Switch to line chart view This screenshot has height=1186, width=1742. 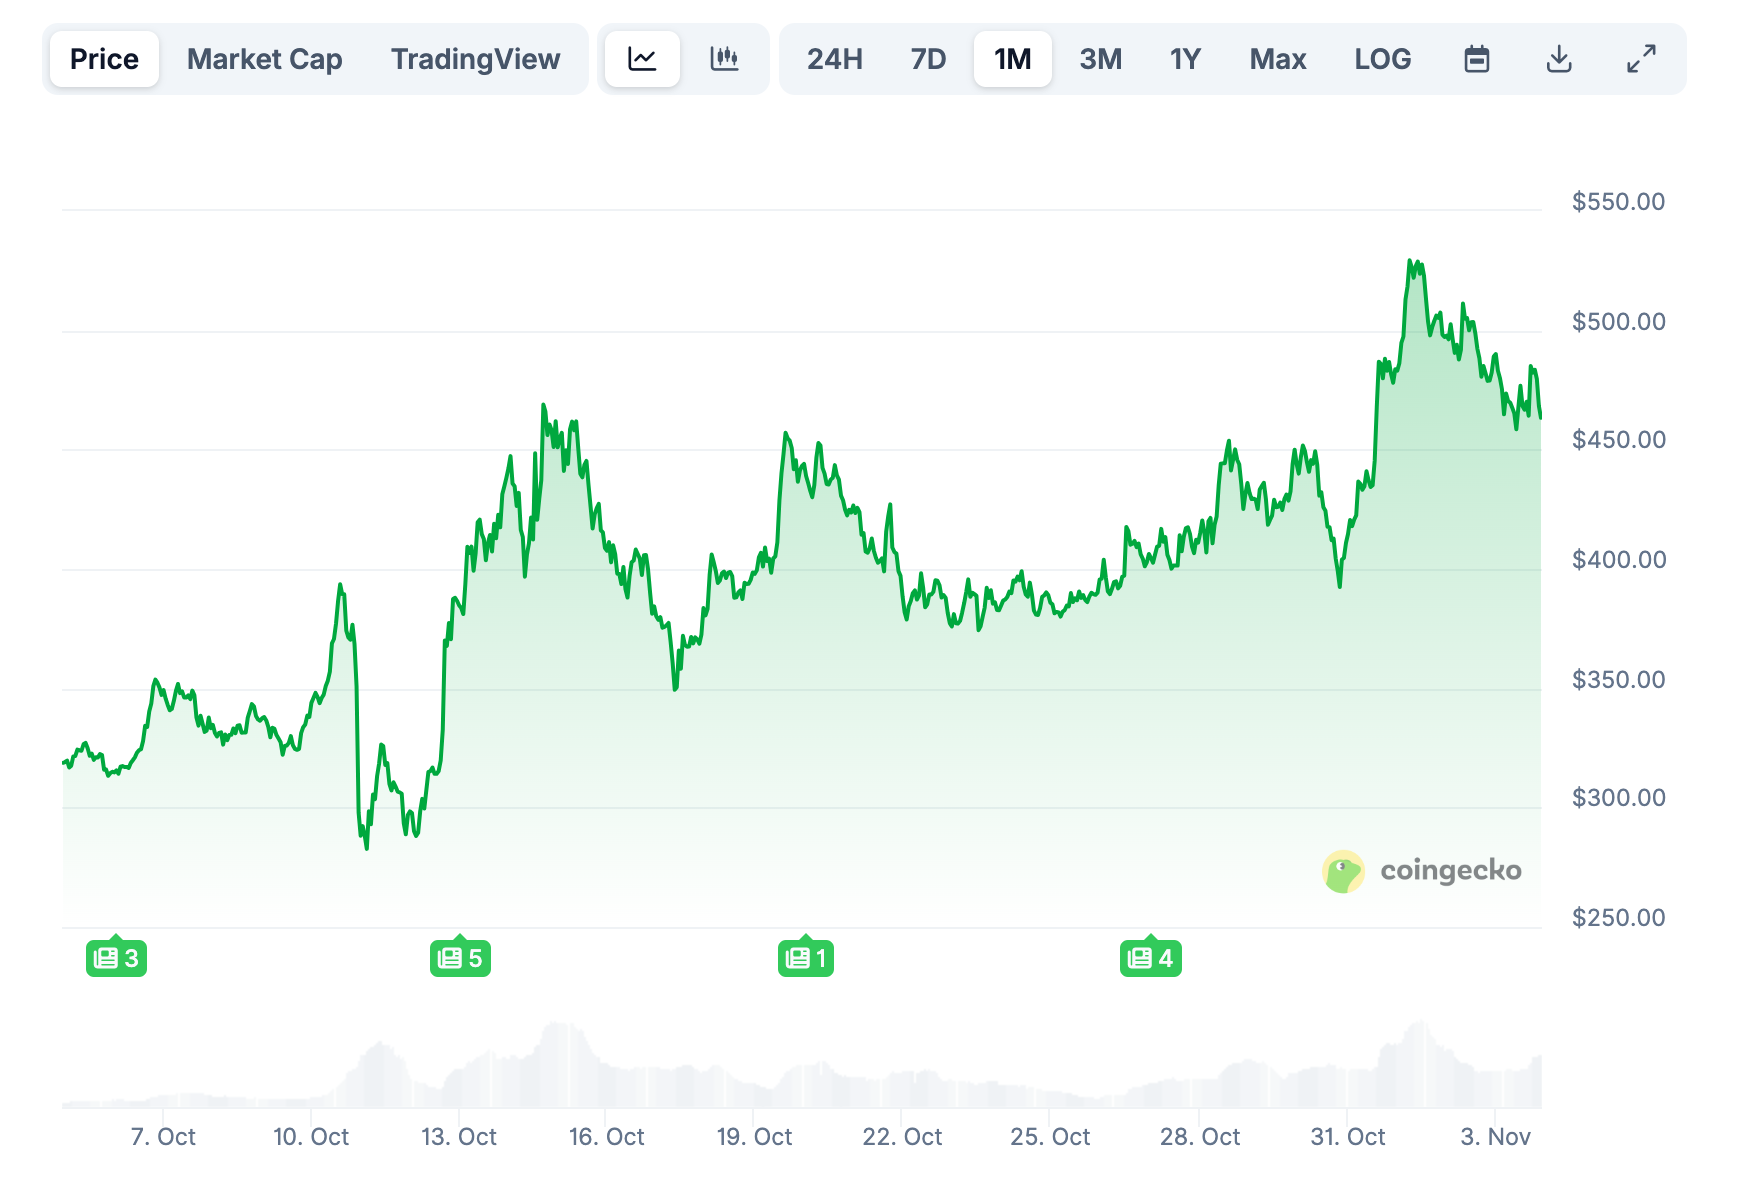(x=642, y=59)
